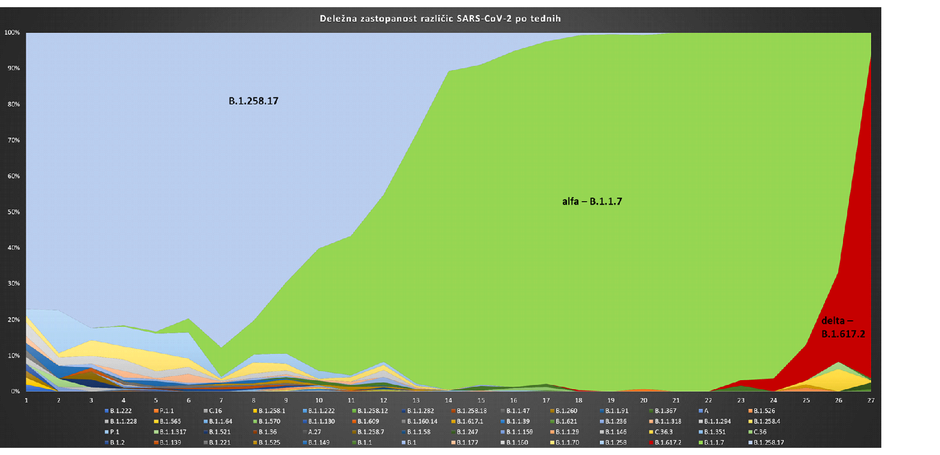Select week 14 on the horizontal axis
This screenshot has width=940, height=455.
[x=448, y=399]
